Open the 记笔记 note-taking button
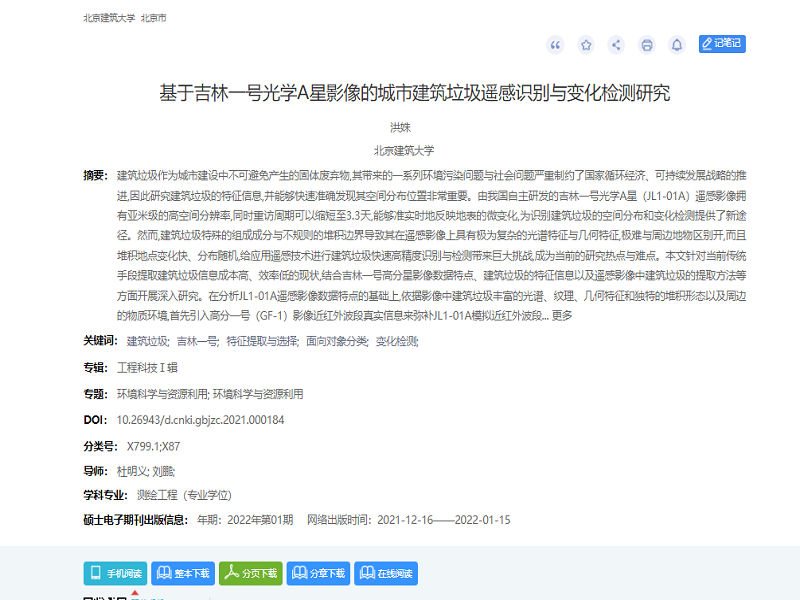Screen dimensions: 800x600 (x=722, y=44)
